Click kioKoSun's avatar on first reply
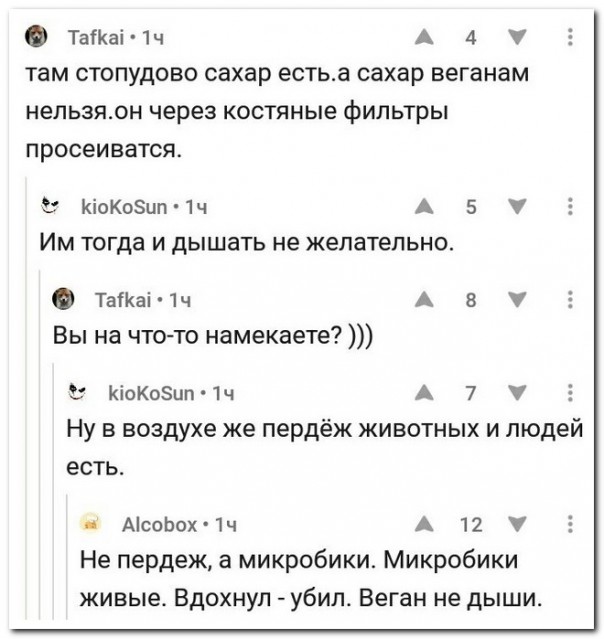604x639 pixels. click(45, 208)
